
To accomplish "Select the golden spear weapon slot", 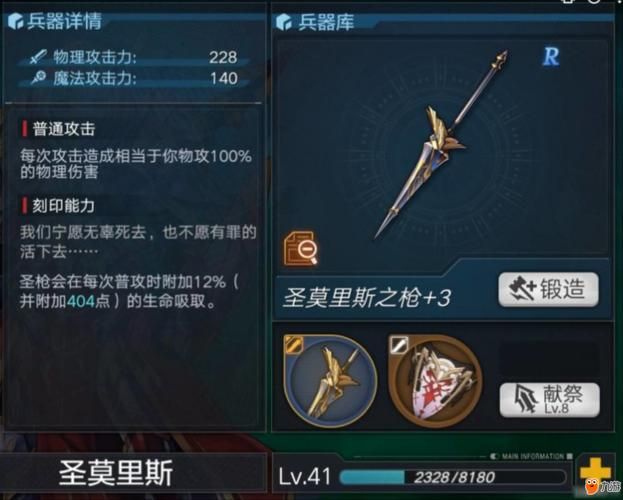I will pos(330,381).
